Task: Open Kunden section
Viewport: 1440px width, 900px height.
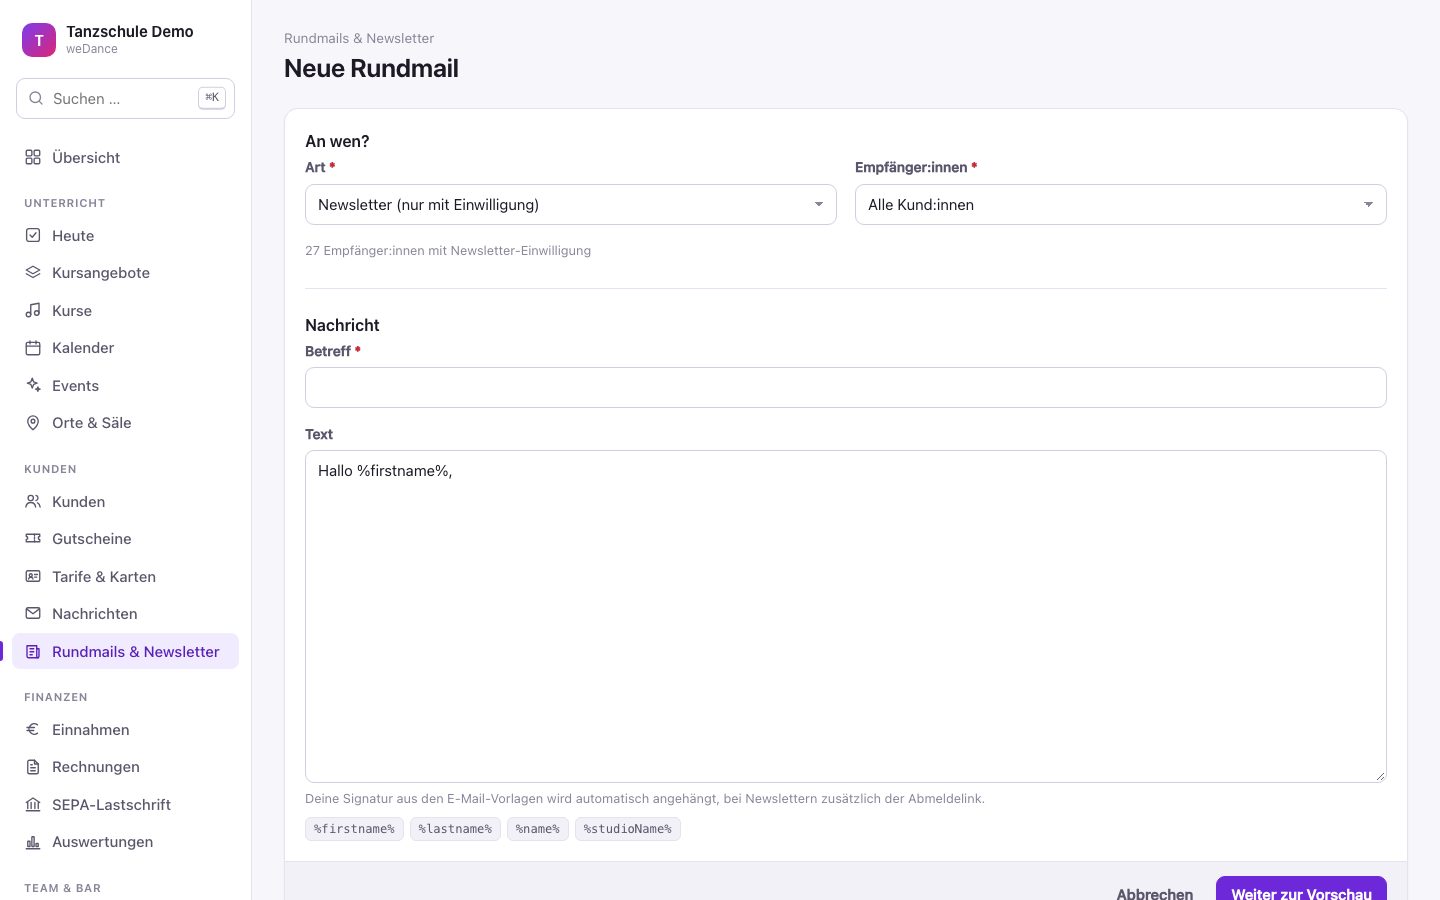Action: coord(126,501)
